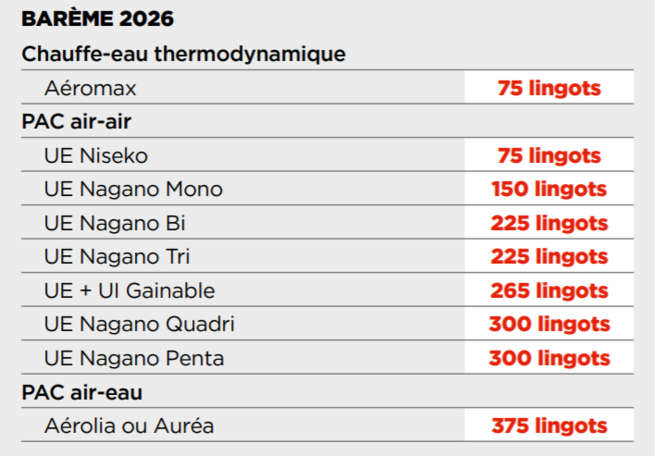Click the BARÈME 2026 title
This screenshot has width=655, height=456.
point(97,19)
